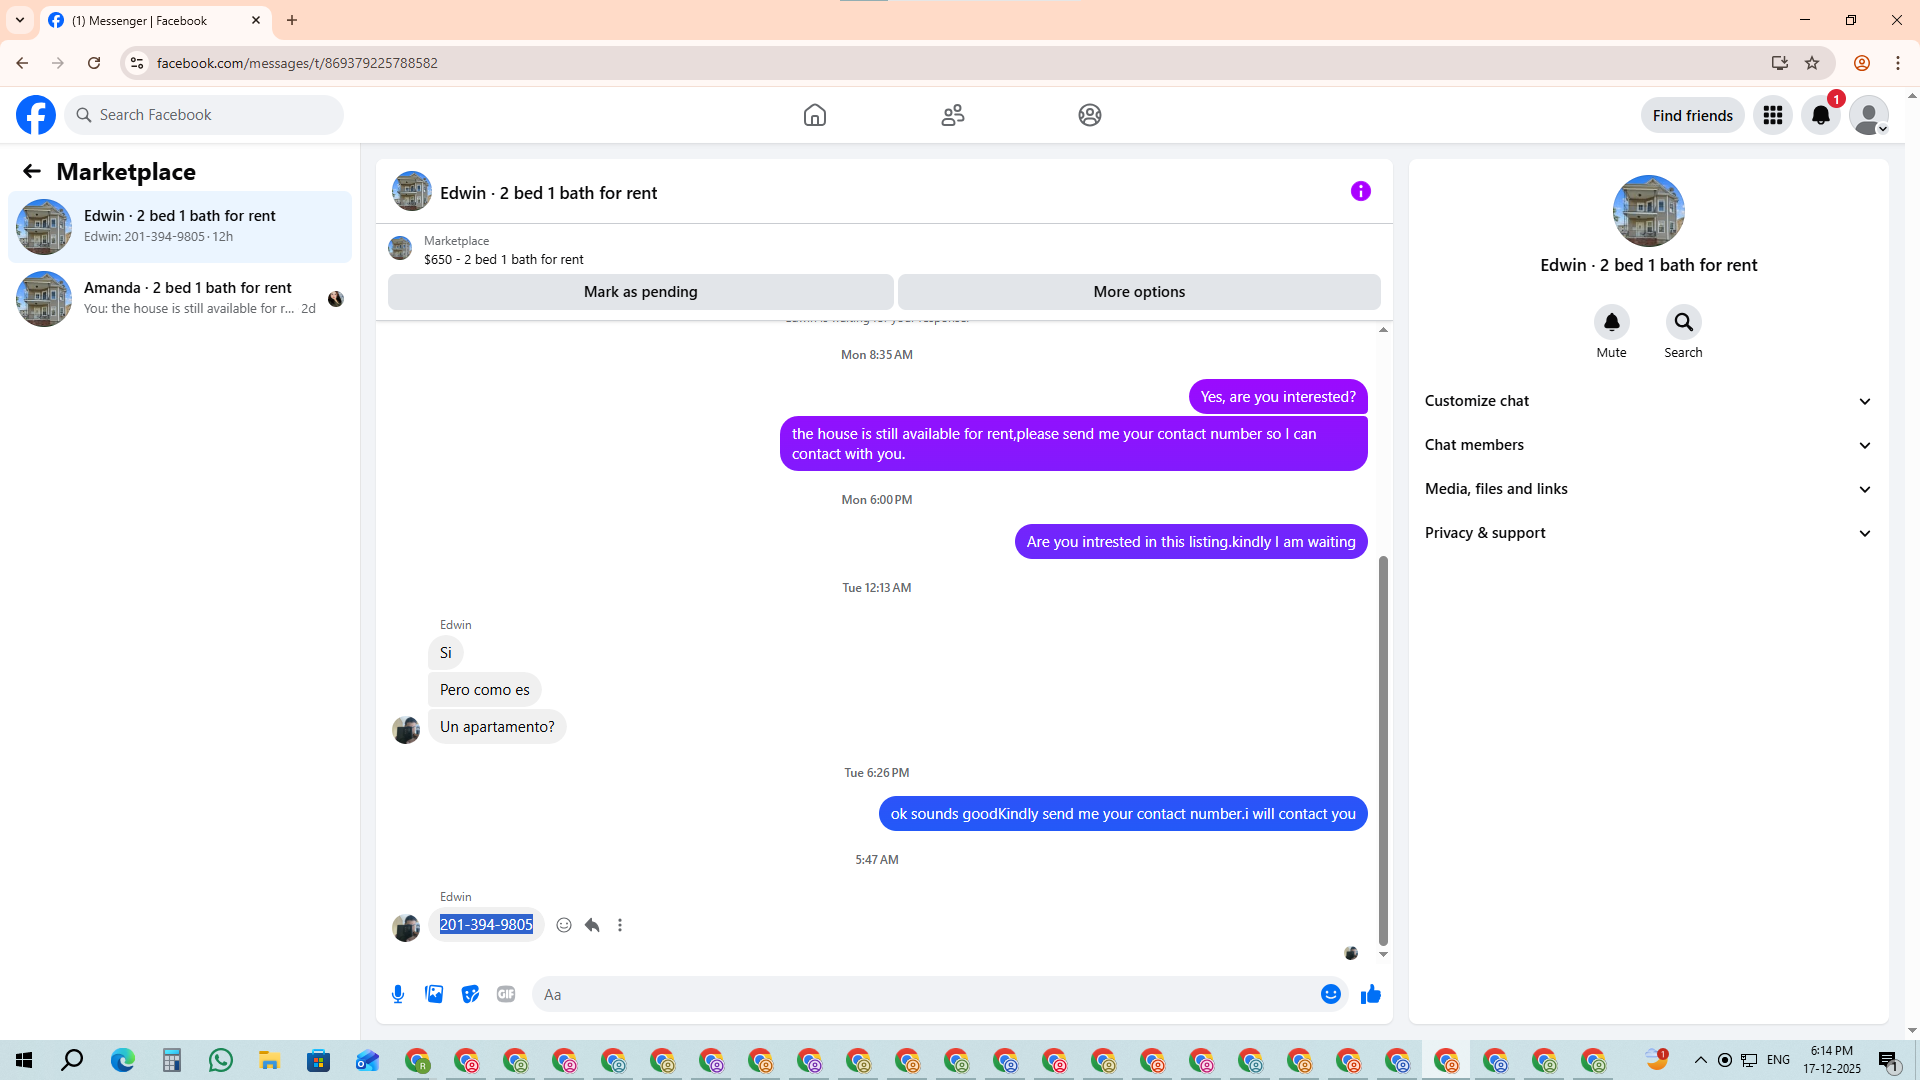
Task: Click the chat scrollbar thumb
Action: (x=1383, y=750)
